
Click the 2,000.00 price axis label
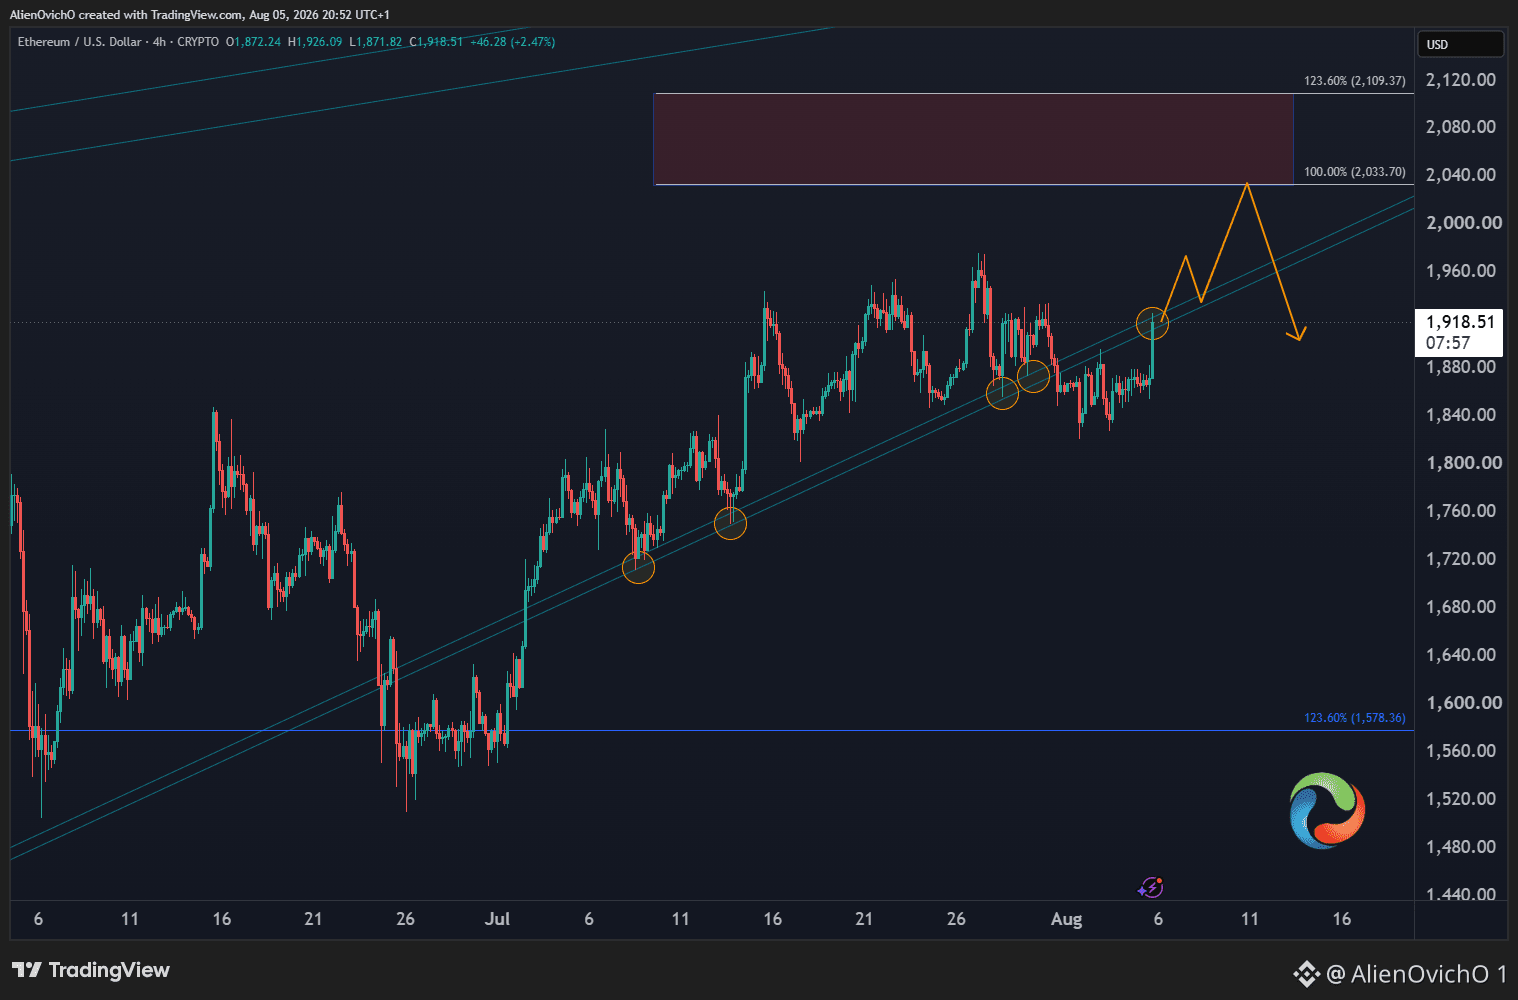pos(1464,223)
